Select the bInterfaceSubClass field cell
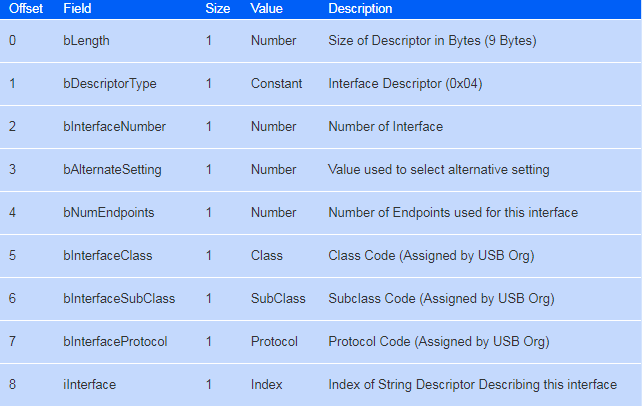The width and height of the screenshot is (642, 406). (119, 299)
